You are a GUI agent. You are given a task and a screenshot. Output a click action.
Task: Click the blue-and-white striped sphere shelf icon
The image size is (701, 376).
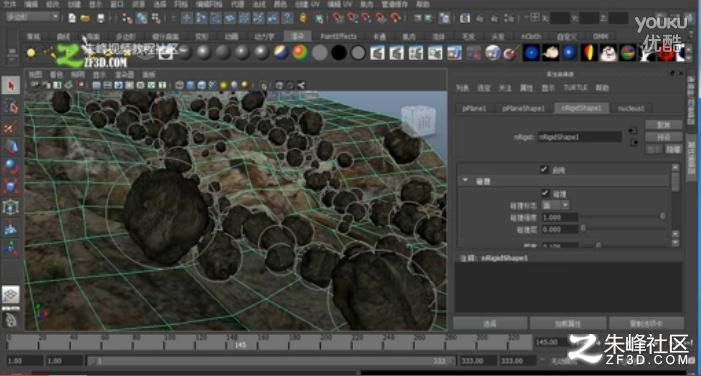281,53
